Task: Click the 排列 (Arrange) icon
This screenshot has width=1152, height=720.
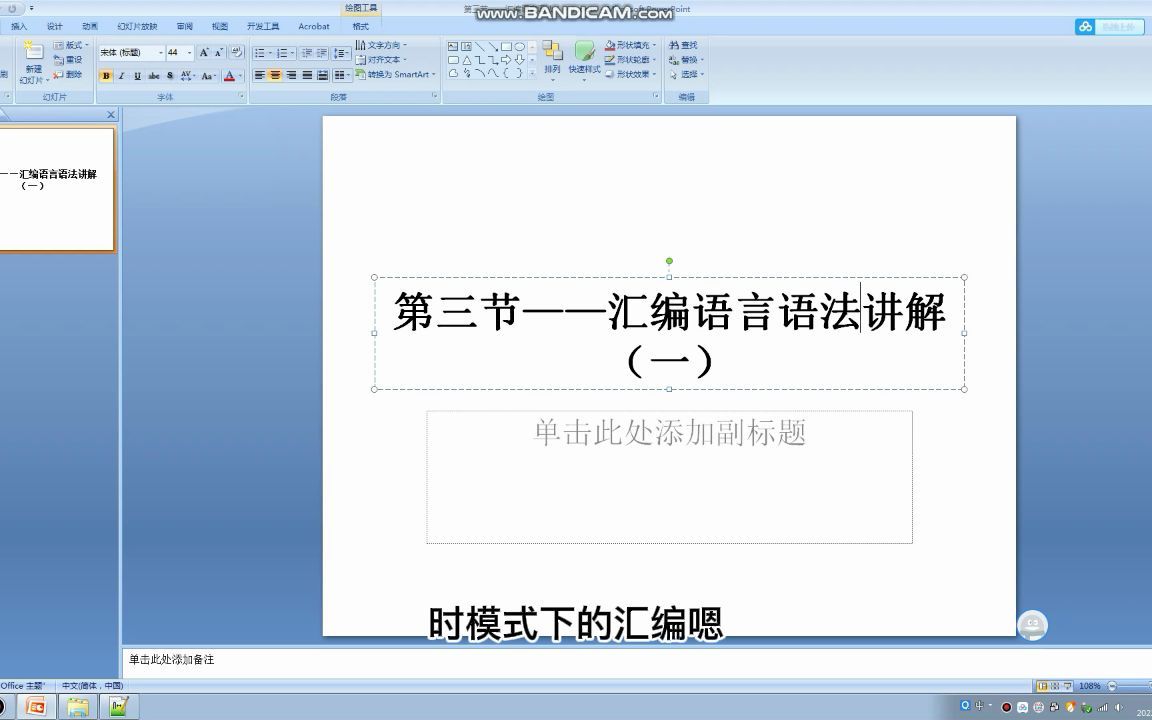Action: (552, 58)
